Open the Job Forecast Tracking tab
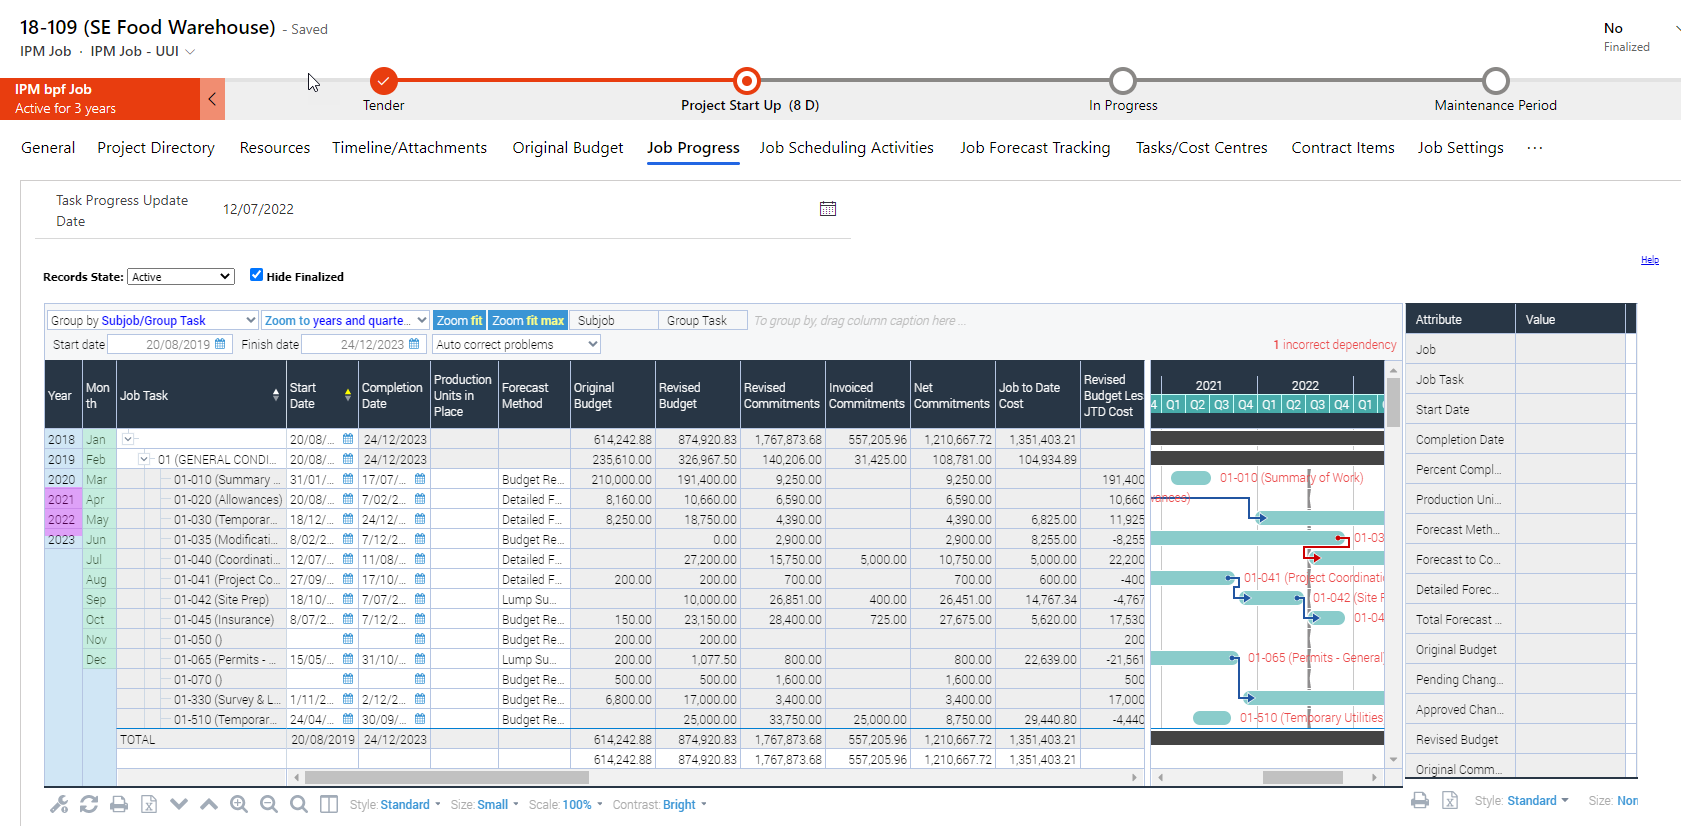The width and height of the screenshot is (1681, 826). point(1035,148)
